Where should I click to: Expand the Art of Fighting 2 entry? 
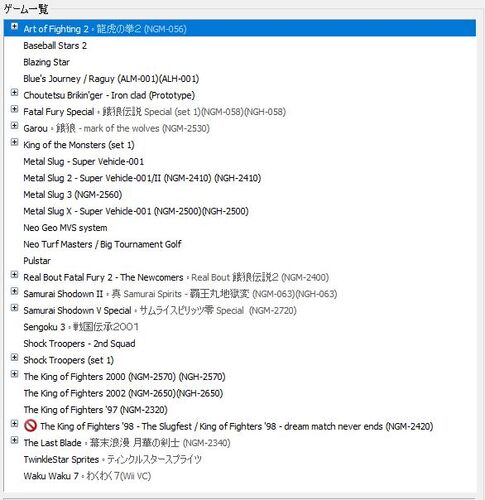14,26
